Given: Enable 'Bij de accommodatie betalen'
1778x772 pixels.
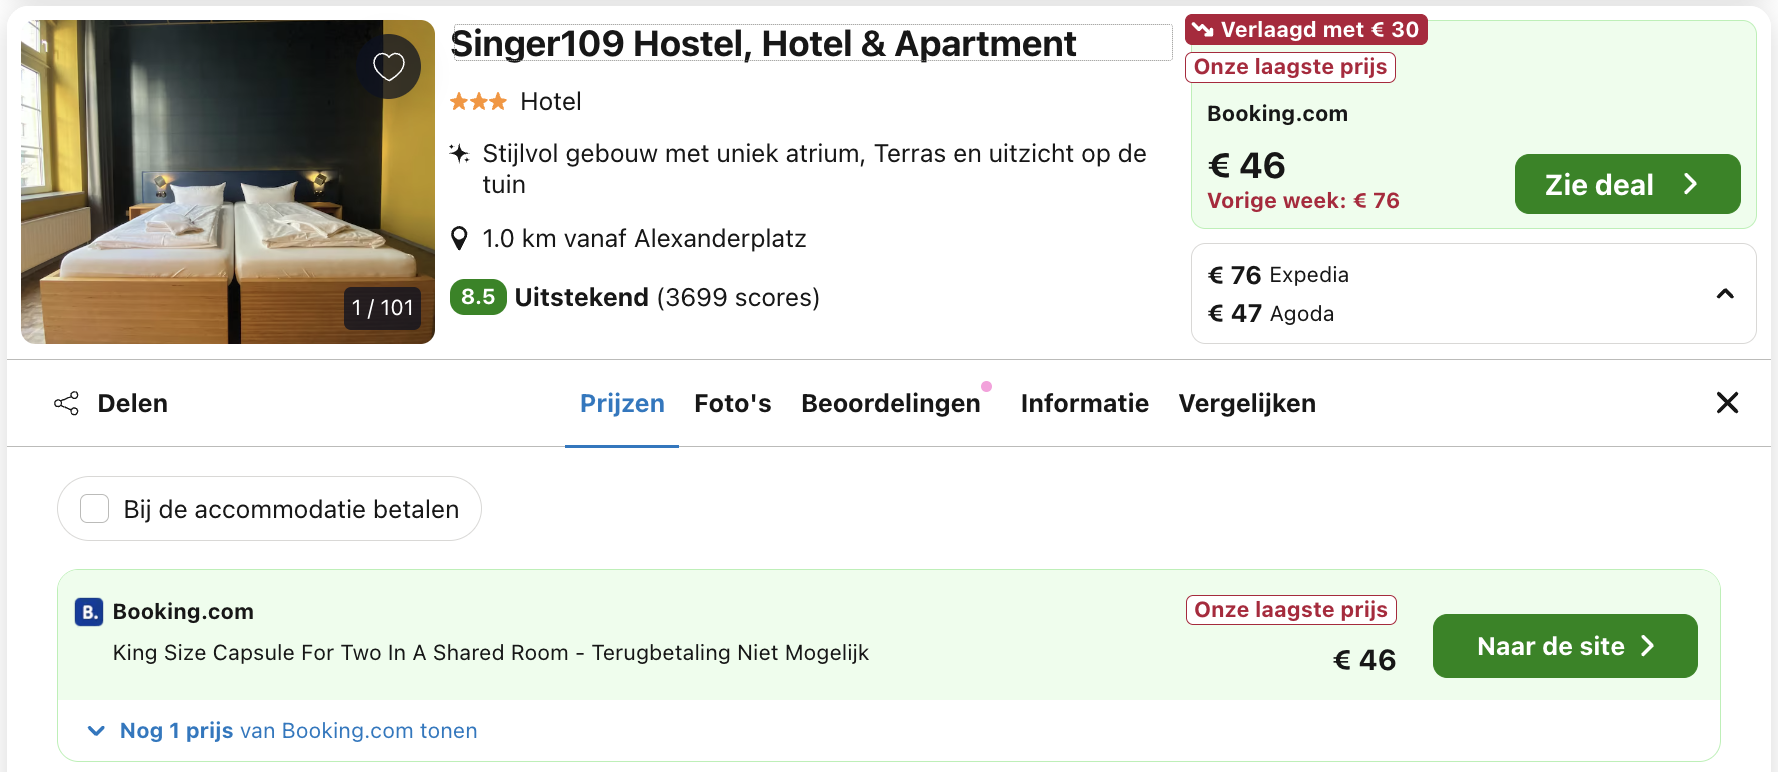Looking at the screenshot, I should 94,508.
